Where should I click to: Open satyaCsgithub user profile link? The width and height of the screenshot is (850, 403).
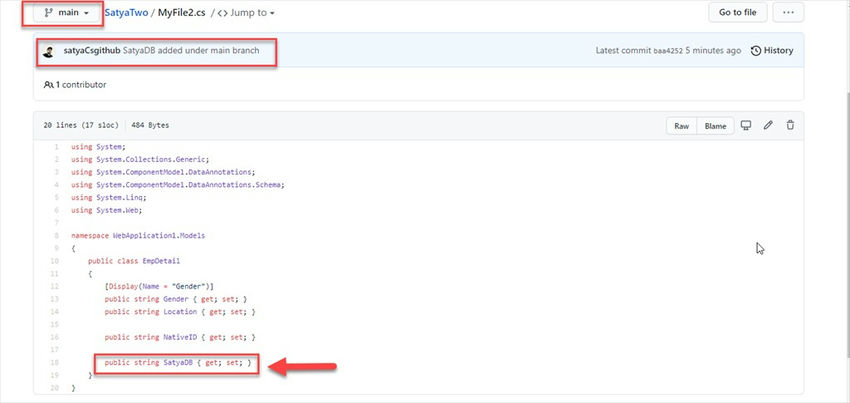coord(92,50)
